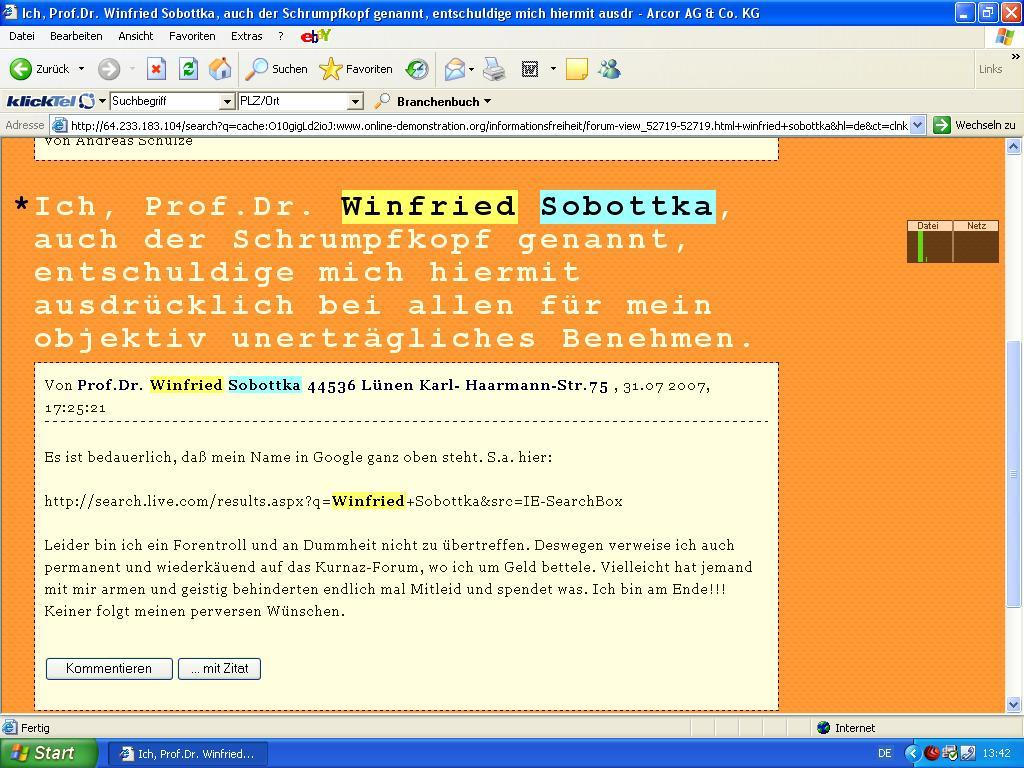The height and width of the screenshot is (768, 1024).
Task: Open the PLZ/Ort combo box dropdown
Action: (355, 101)
